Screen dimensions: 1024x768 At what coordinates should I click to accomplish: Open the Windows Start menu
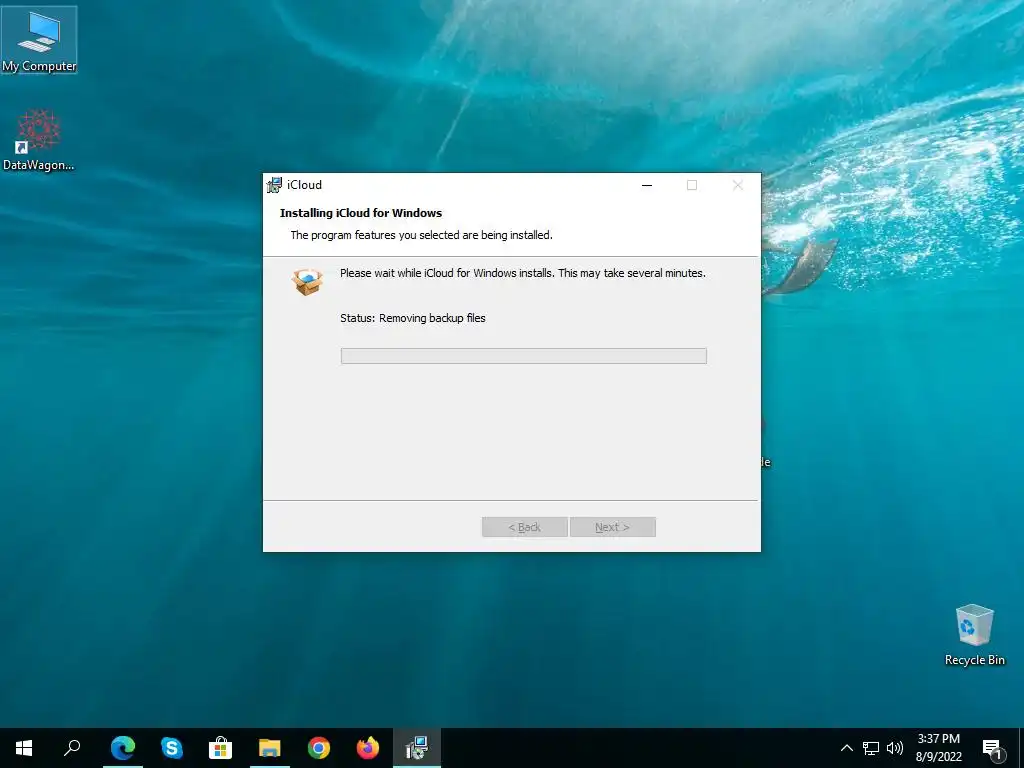(x=24, y=748)
